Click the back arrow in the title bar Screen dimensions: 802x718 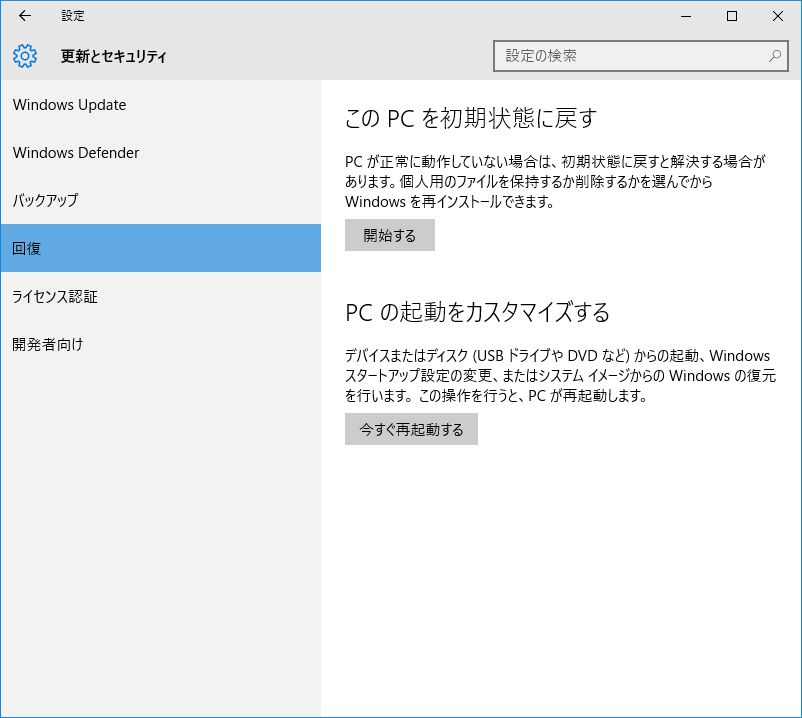point(25,16)
